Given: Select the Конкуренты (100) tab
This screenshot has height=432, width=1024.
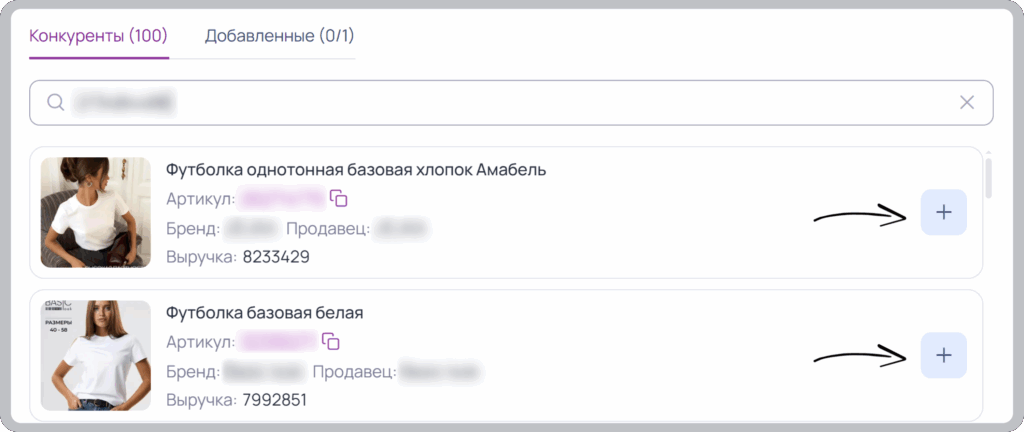Looking at the screenshot, I should click(x=99, y=35).
